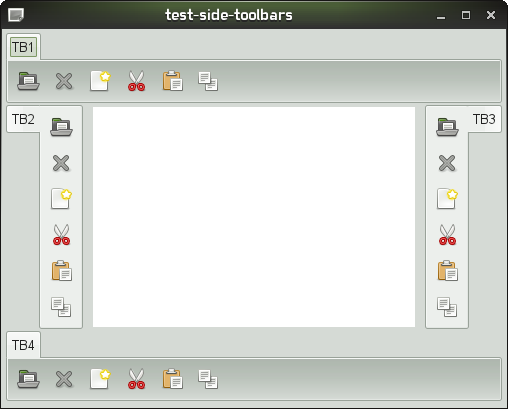Click the New document icon in TB4 toolbar
Screen dimensions: 508x409
100,379
